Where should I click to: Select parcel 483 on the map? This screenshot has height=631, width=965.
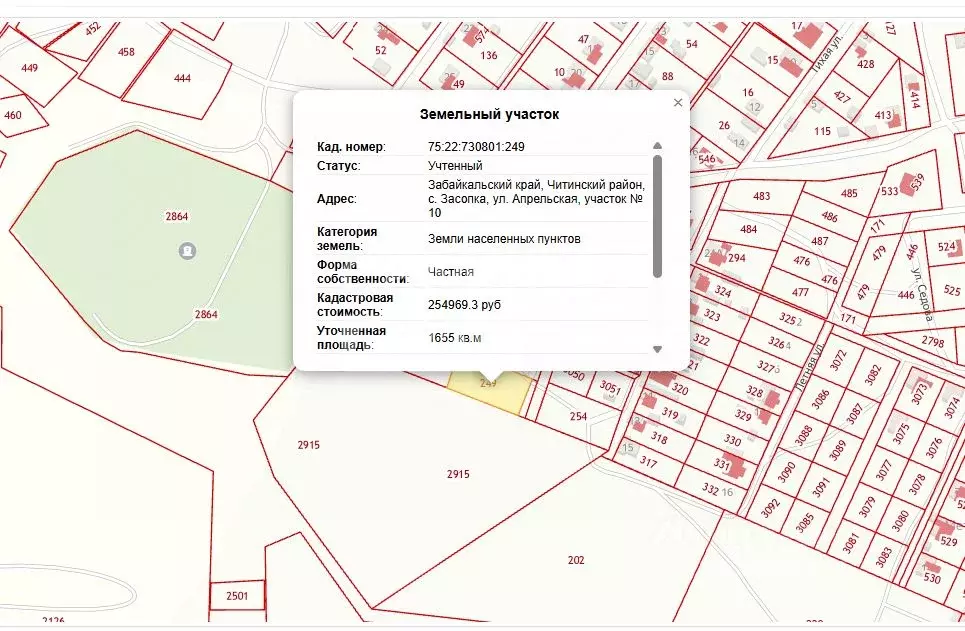click(761, 197)
